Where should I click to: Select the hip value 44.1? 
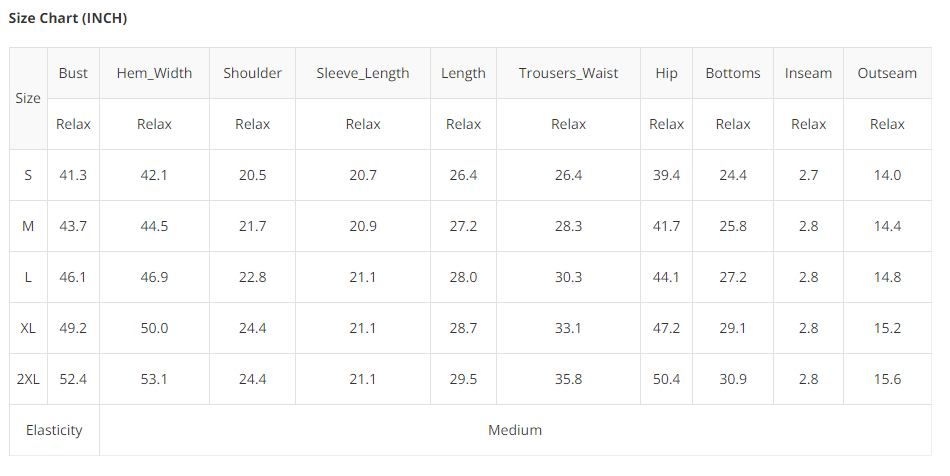click(666, 277)
